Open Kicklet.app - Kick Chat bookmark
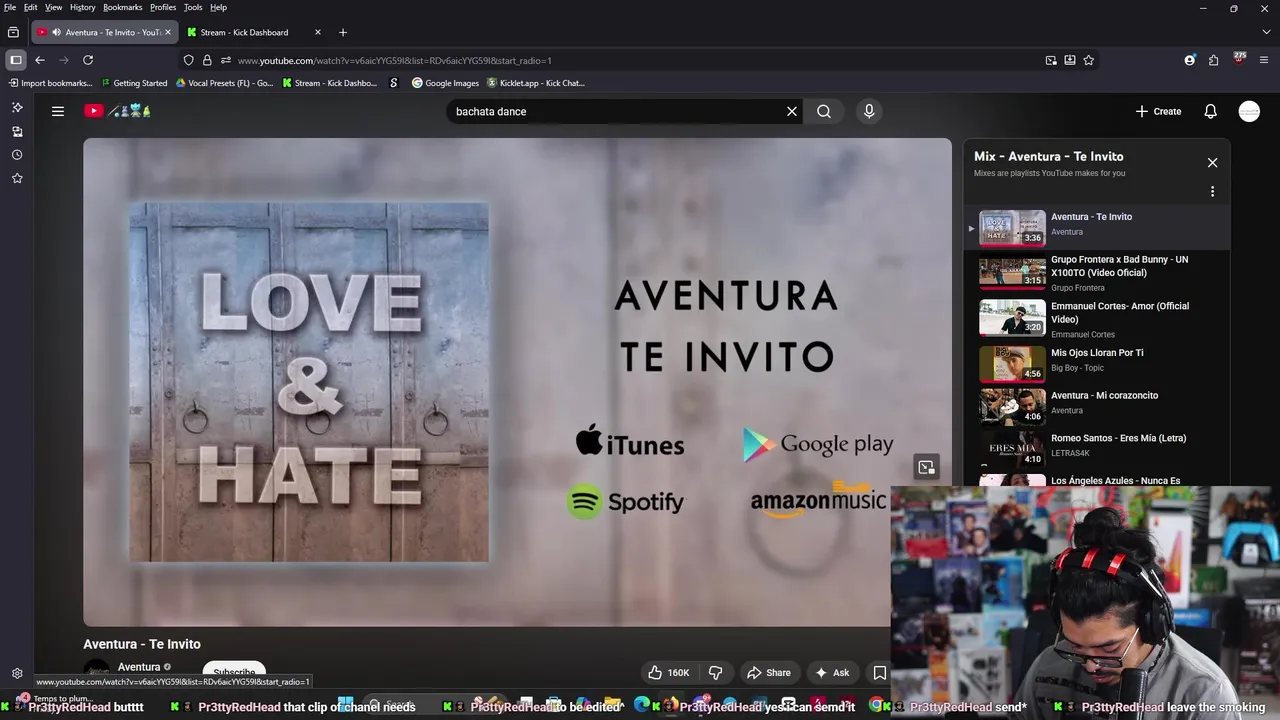Screen dimensions: 1280x720 pos(536,83)
